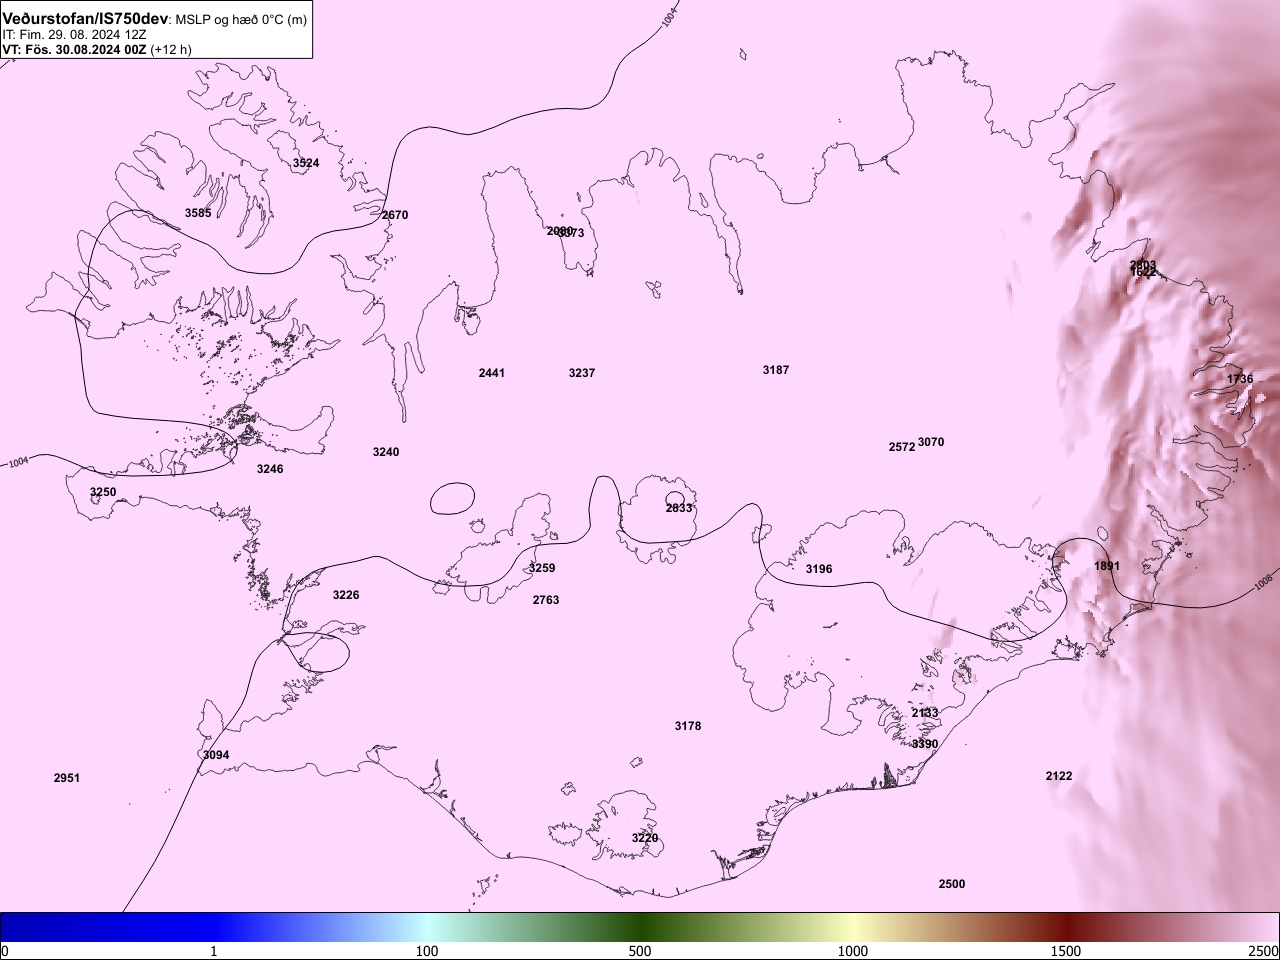Viewport: 1280px width, 960px height.
Task: Click the 2572 map value
Action: (902, 447)
